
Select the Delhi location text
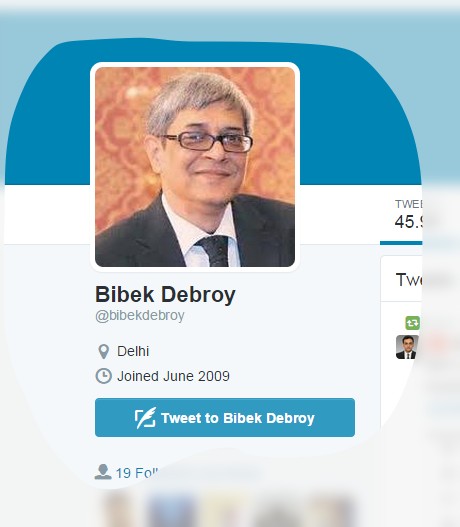click(x=133, y=351)
